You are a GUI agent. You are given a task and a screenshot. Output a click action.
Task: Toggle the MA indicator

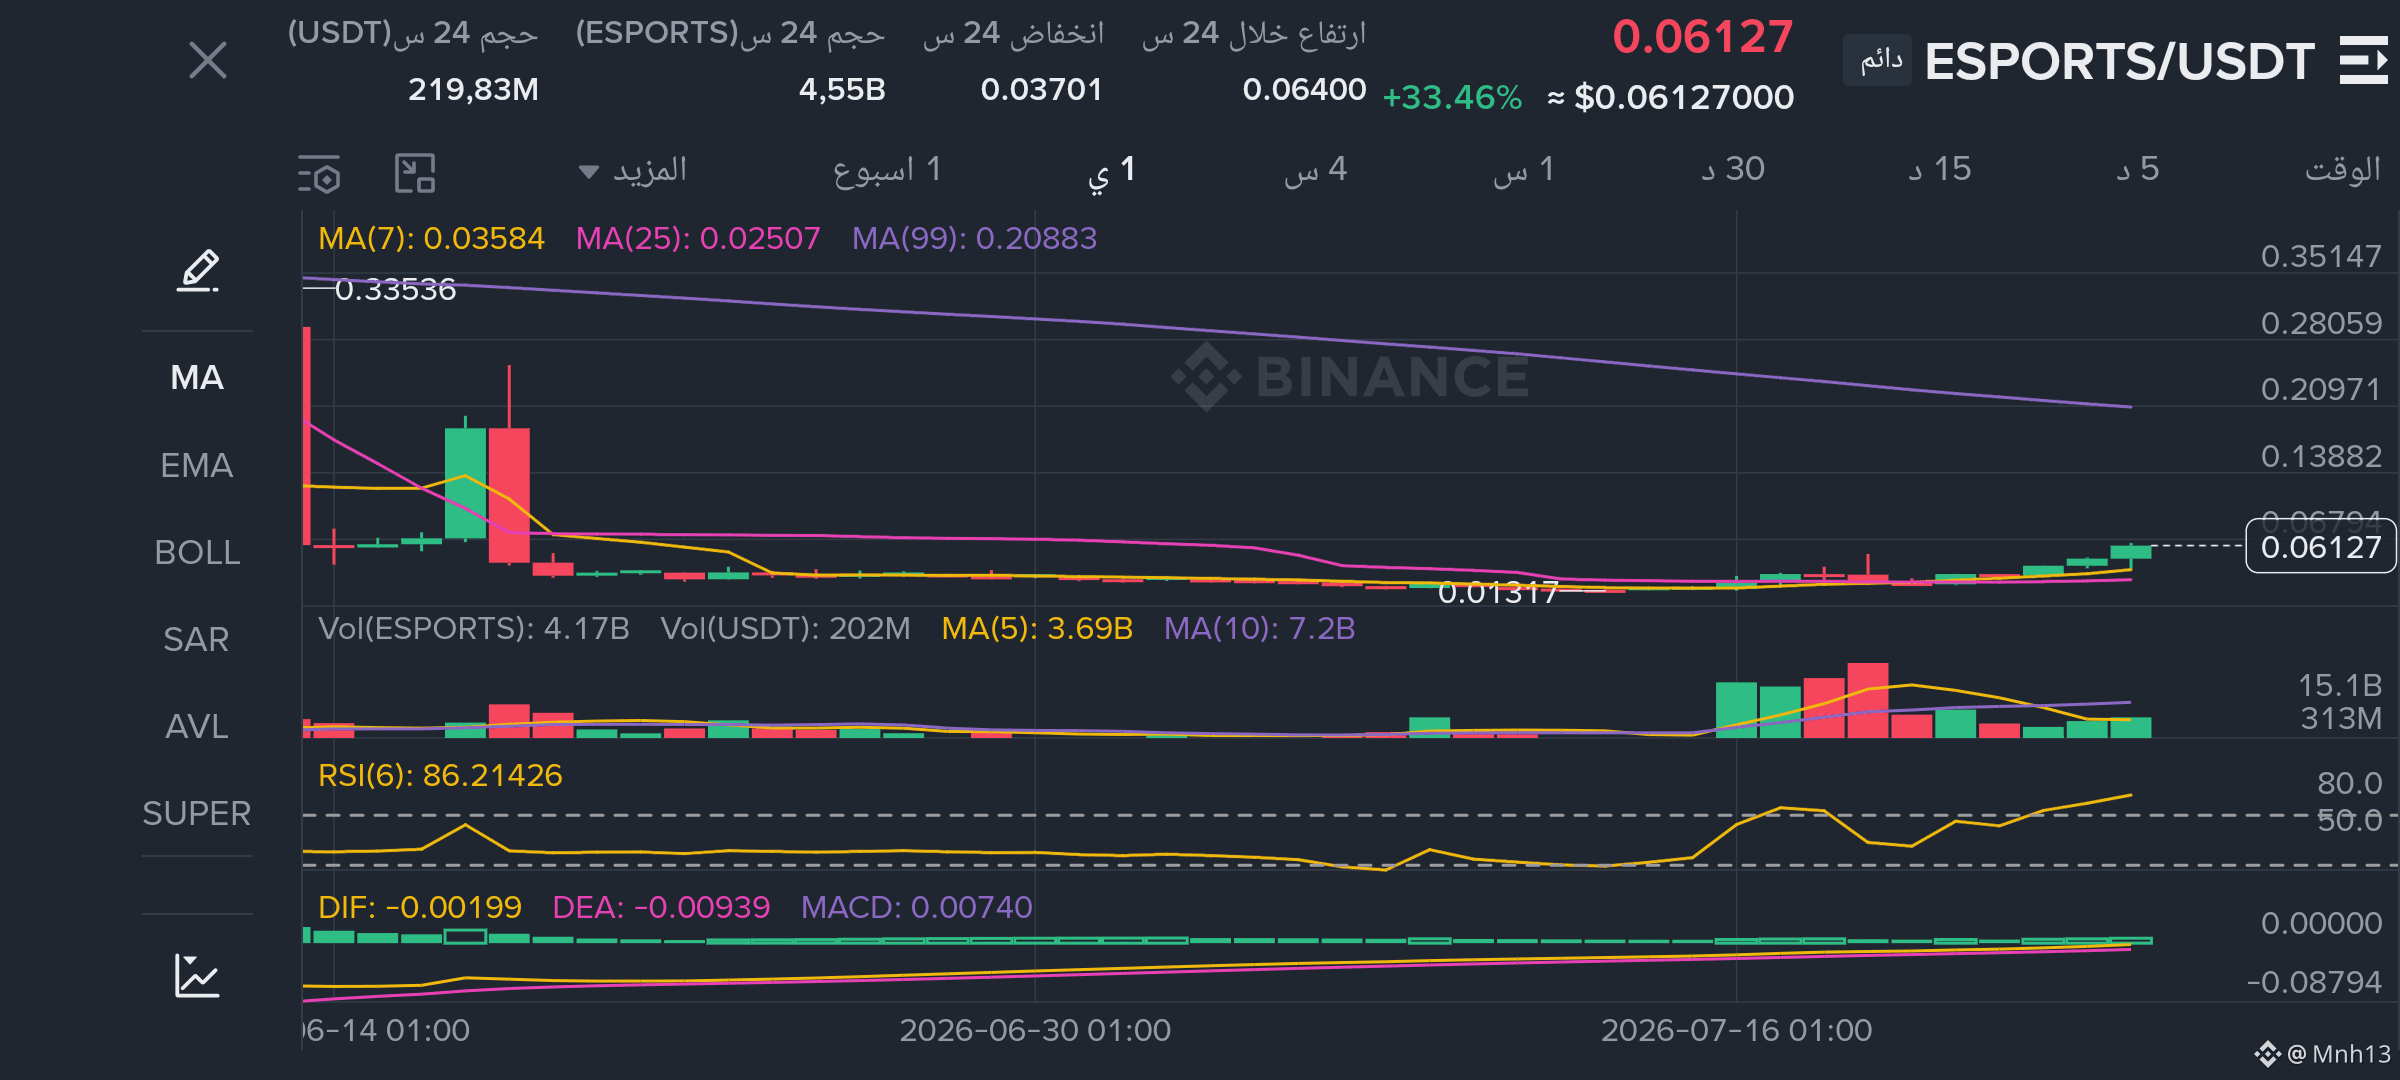pos(197,378)
